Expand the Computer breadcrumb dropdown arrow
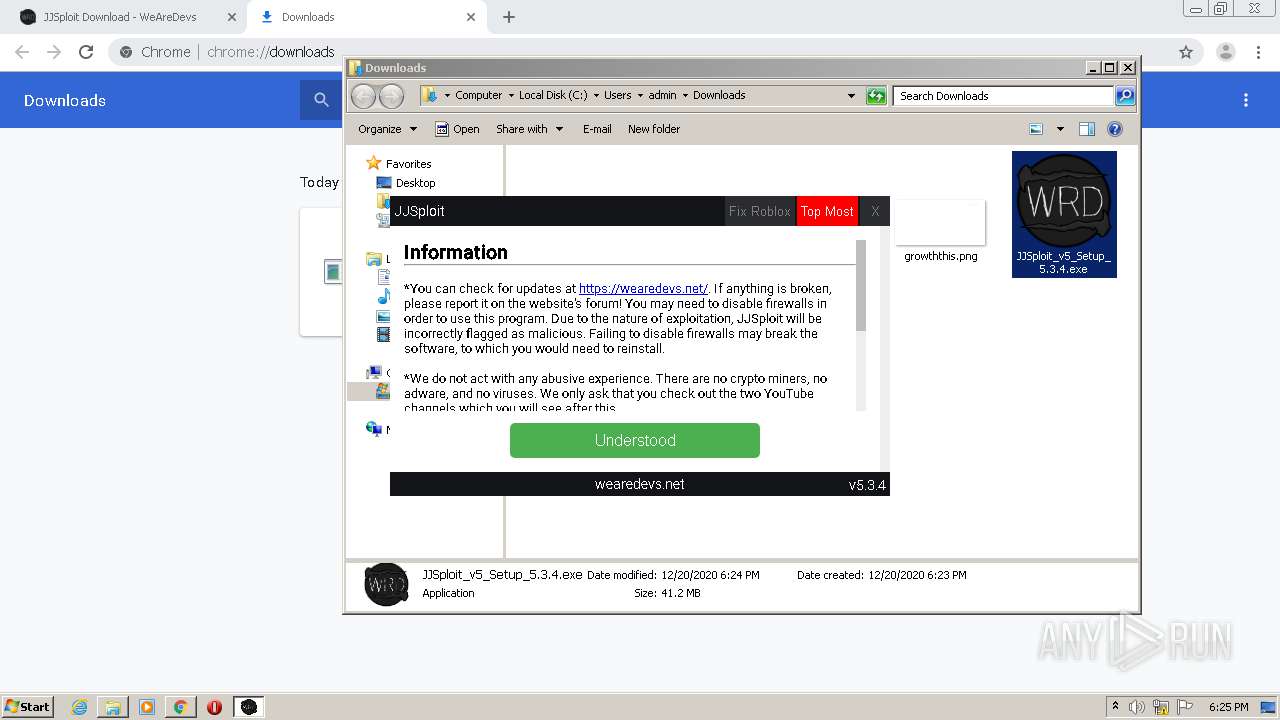Image resolution: width=1280 pixels, height=720 pixels. 511,95
